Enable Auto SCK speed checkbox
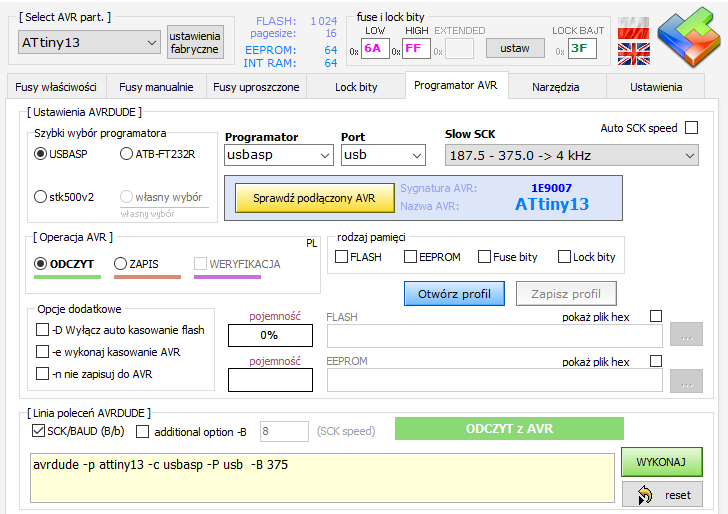This screenshot has height=514, width=728. tap(691, 128)
